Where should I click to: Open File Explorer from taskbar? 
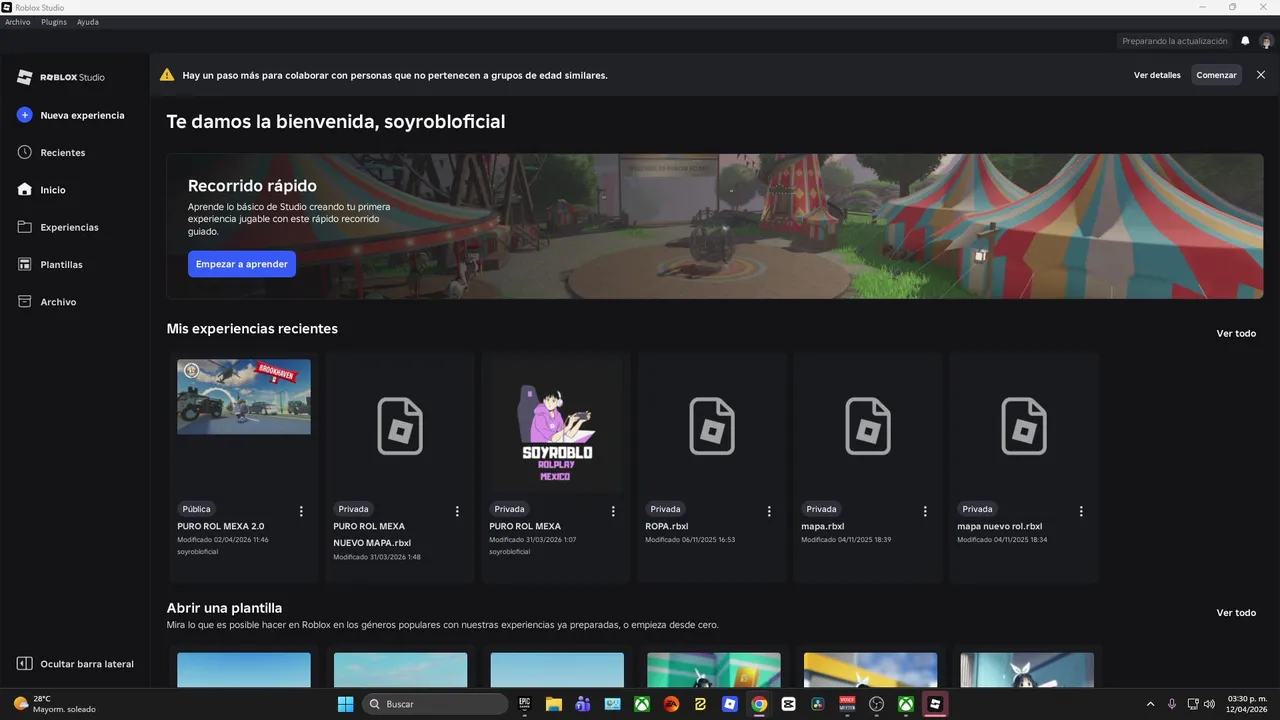[554, 704]
